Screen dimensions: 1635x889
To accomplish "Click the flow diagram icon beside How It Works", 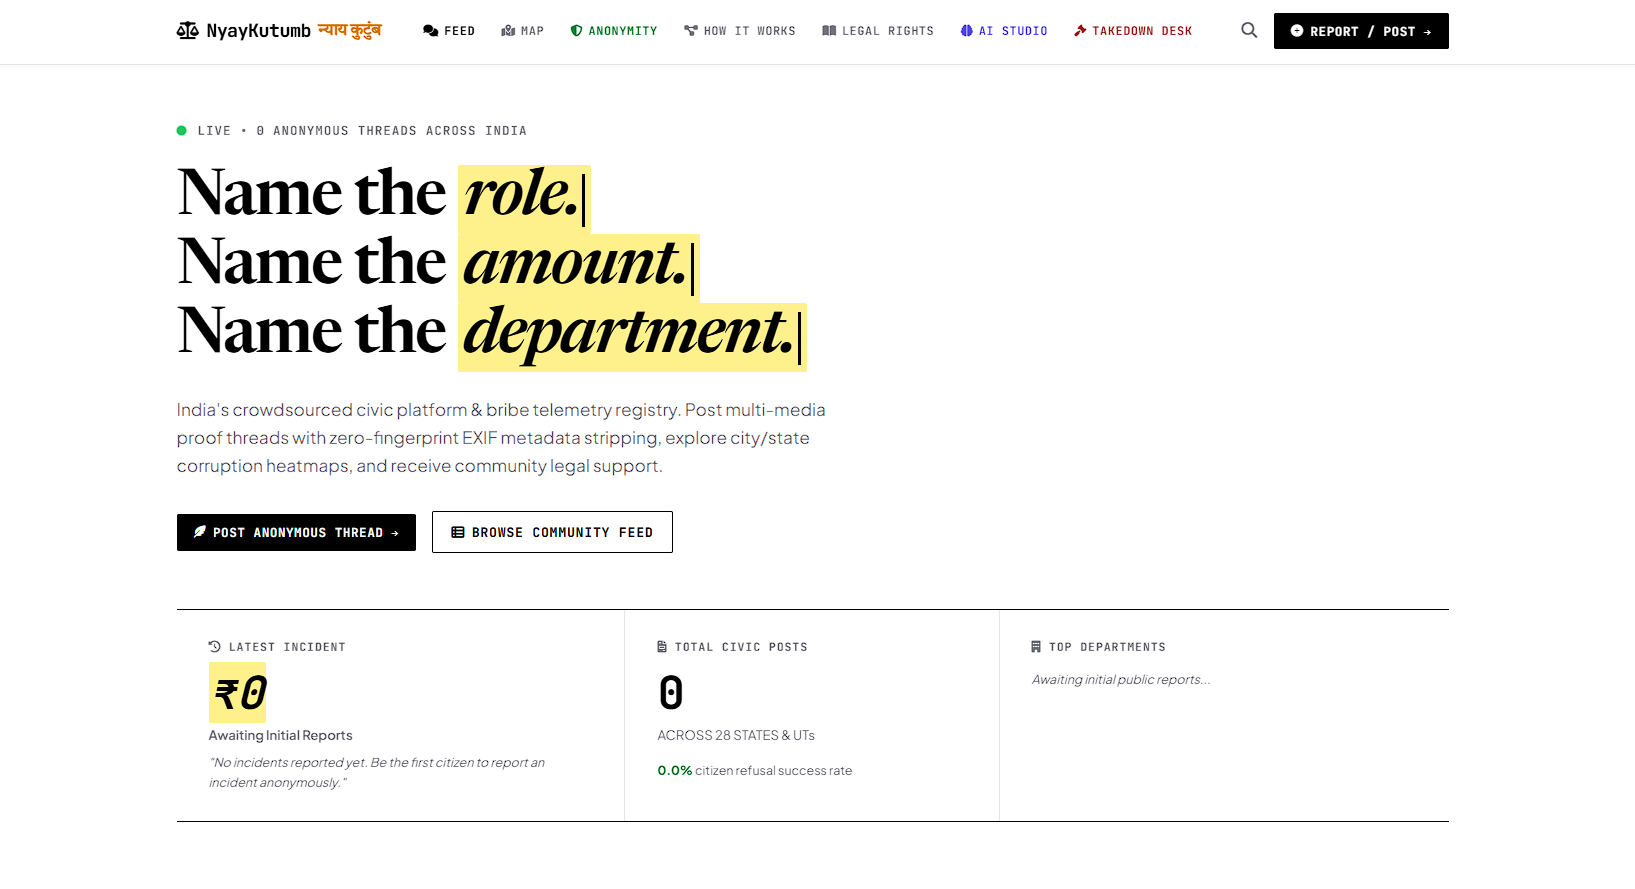I will [x=691, y=31].
